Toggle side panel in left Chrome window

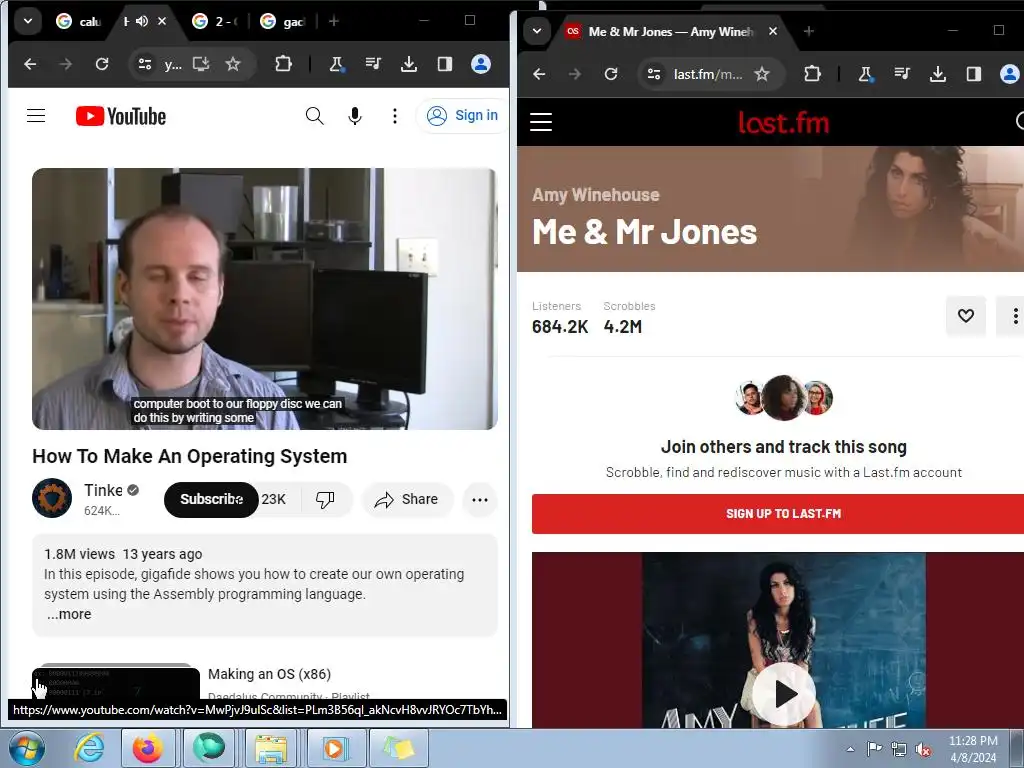(445, 64)
